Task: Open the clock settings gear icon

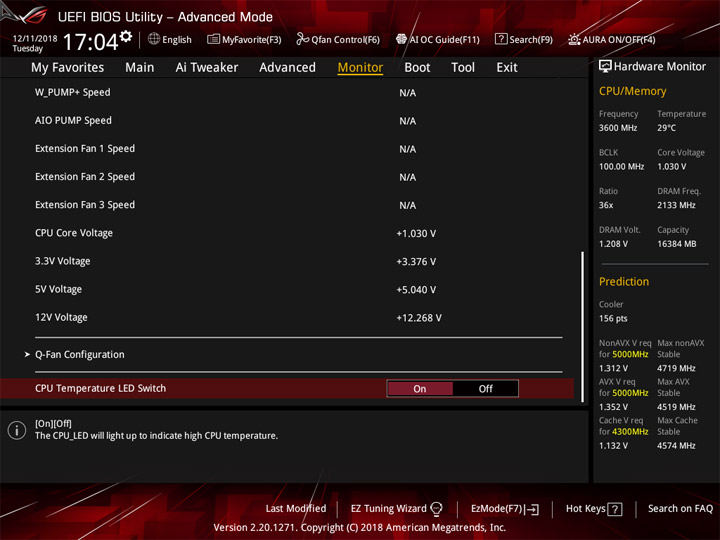Action: tap(126, 36)
